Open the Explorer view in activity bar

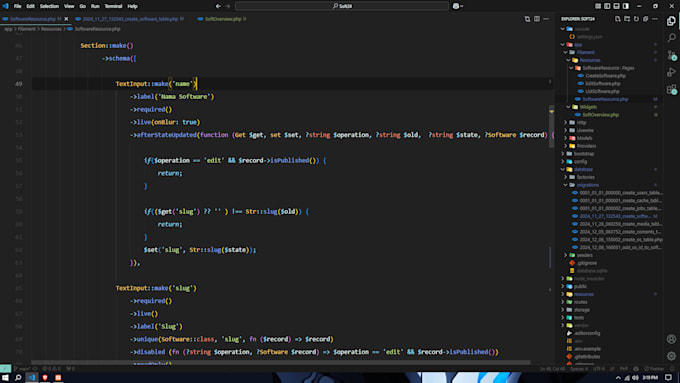[x=671, y=21]
